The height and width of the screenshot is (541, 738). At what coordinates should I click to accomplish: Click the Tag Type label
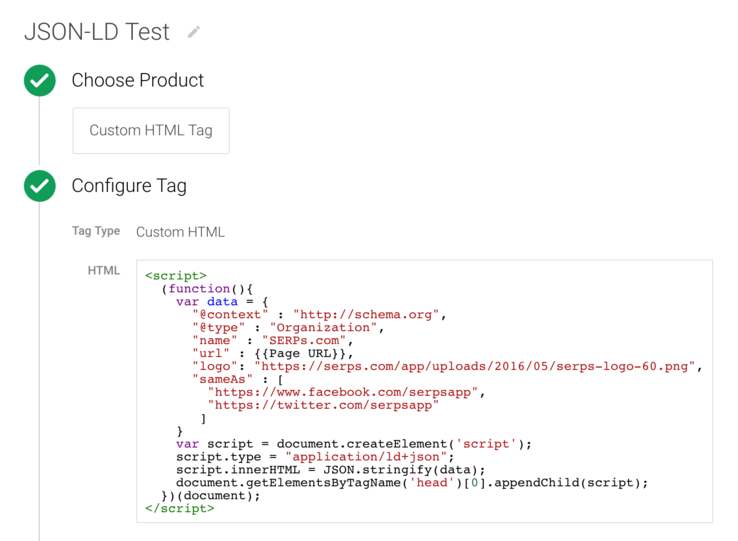click(96, 231)
